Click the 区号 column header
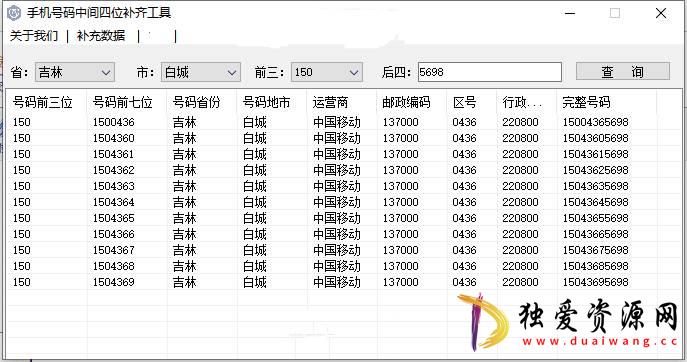687x362 pixels. pos(464,103)
